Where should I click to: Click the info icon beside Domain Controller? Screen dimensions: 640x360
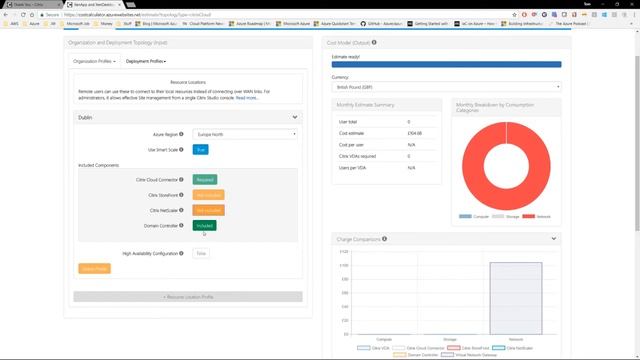181,225
